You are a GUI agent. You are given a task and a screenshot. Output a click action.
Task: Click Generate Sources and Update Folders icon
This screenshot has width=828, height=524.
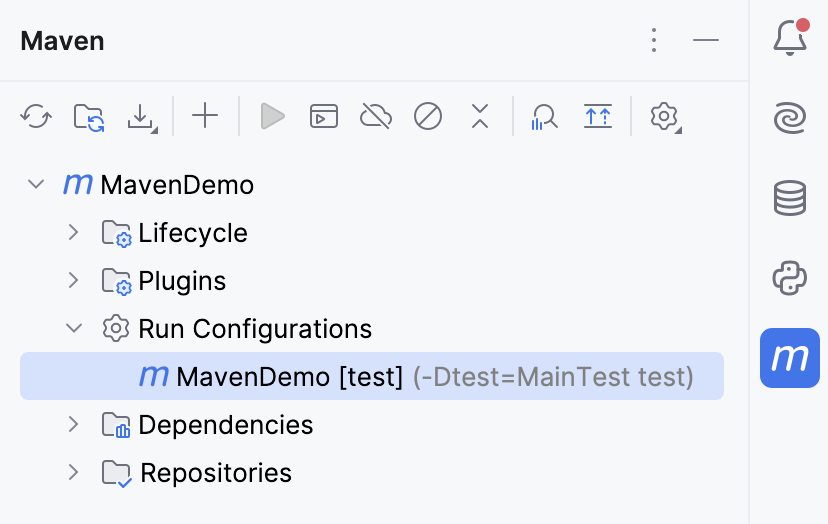click(89, 117)
